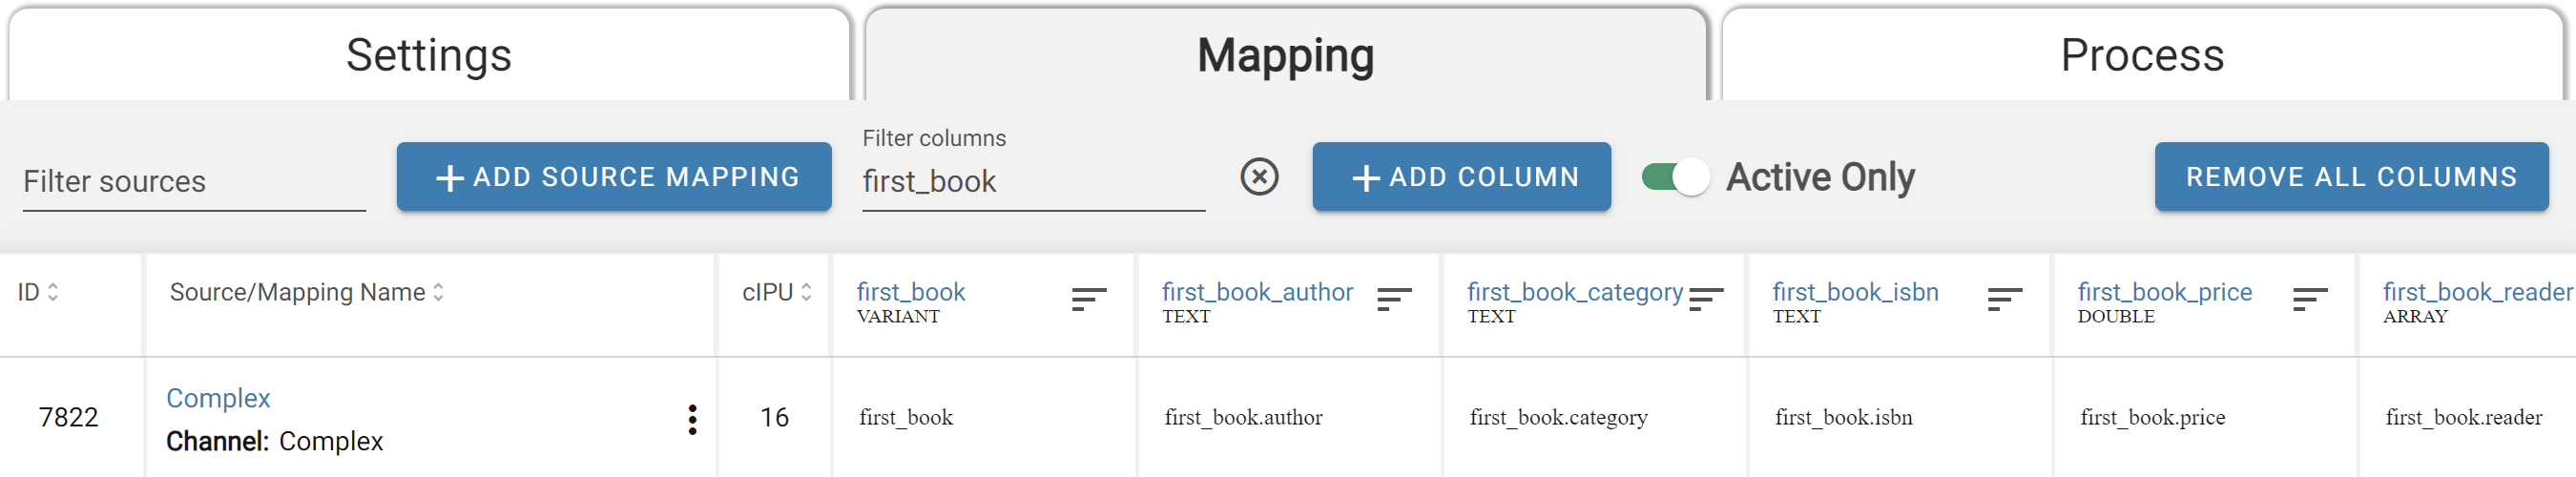Open the Mapping tab
Image resolution: width=2576 pixels, height=477 pixels.
[x=1286, y=55]
